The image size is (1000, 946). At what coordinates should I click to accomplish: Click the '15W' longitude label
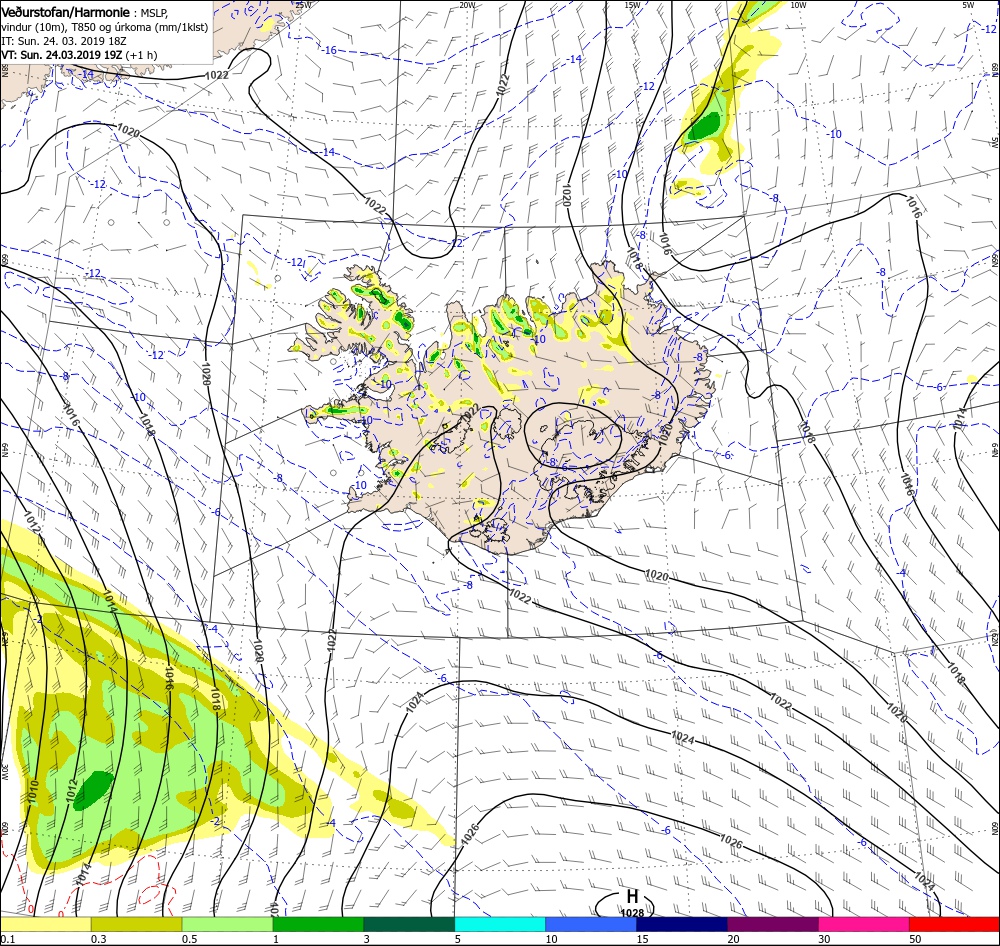coord(632,5)
